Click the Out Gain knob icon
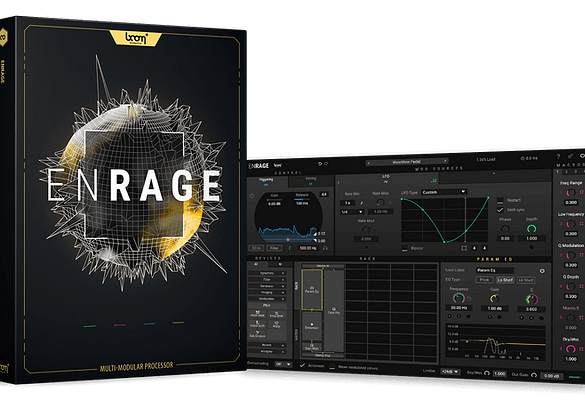 (x=534, y=375)
